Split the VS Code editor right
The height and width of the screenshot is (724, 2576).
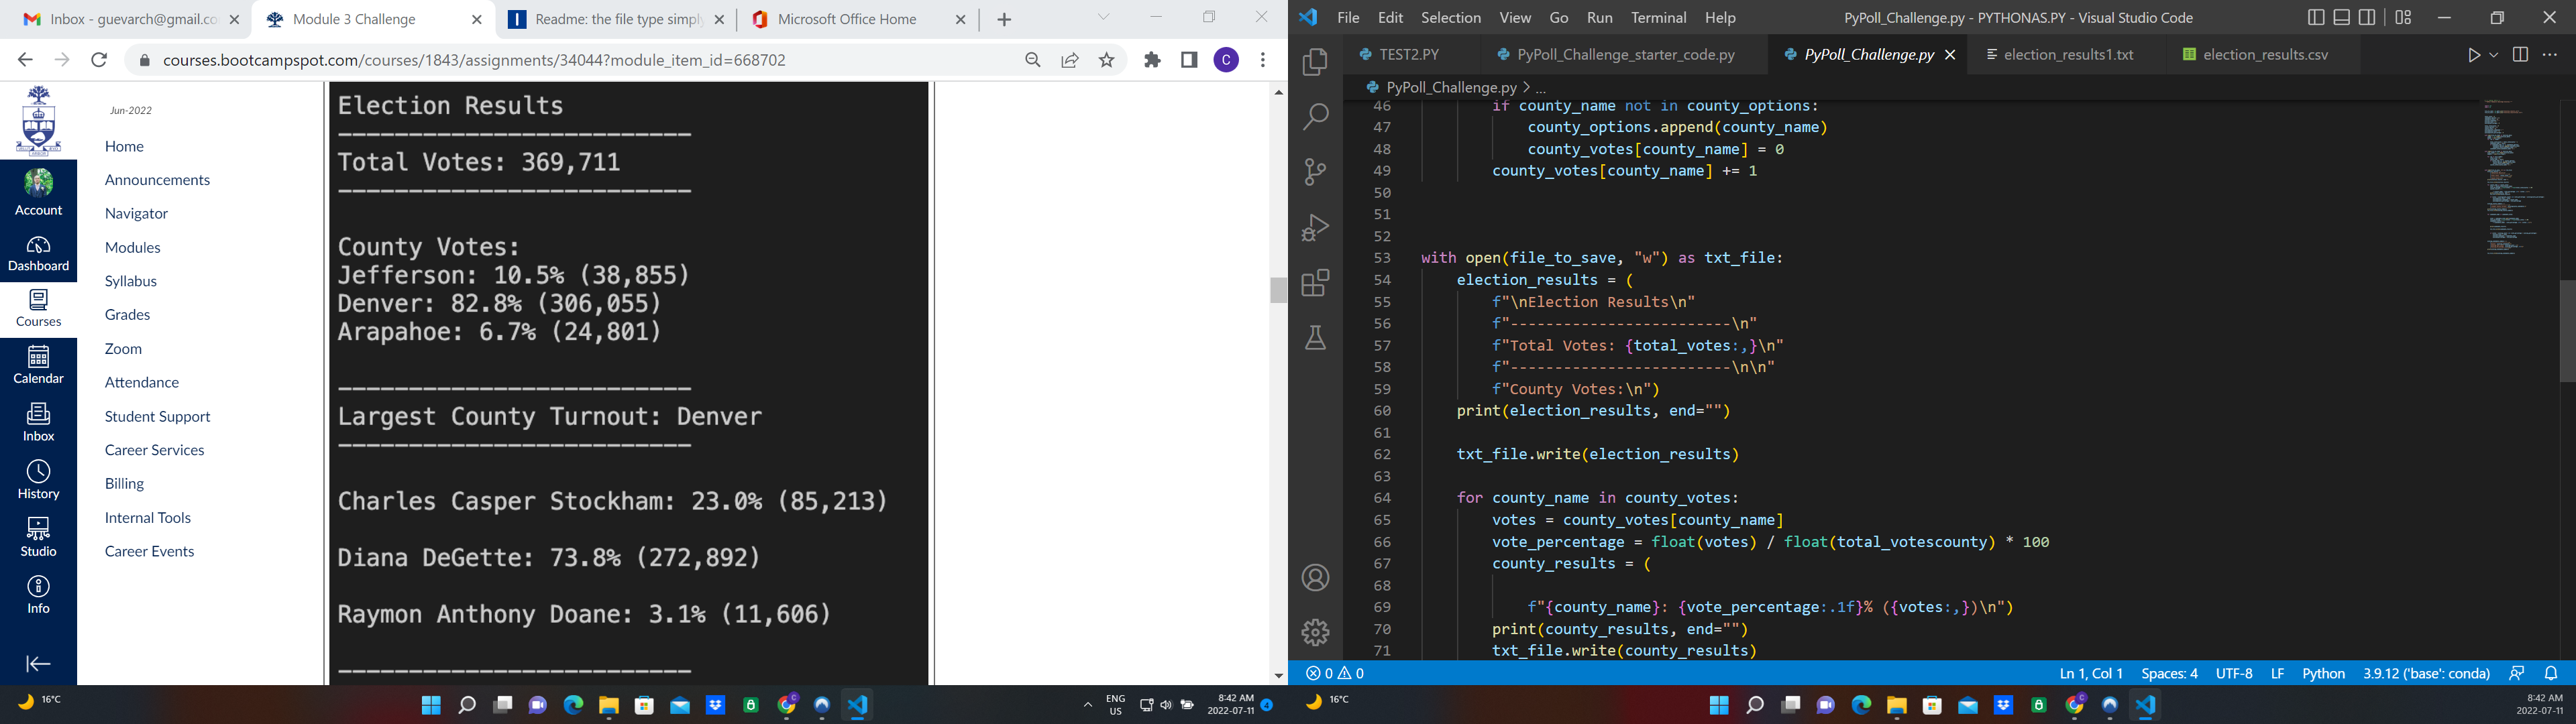(2520, 55)
